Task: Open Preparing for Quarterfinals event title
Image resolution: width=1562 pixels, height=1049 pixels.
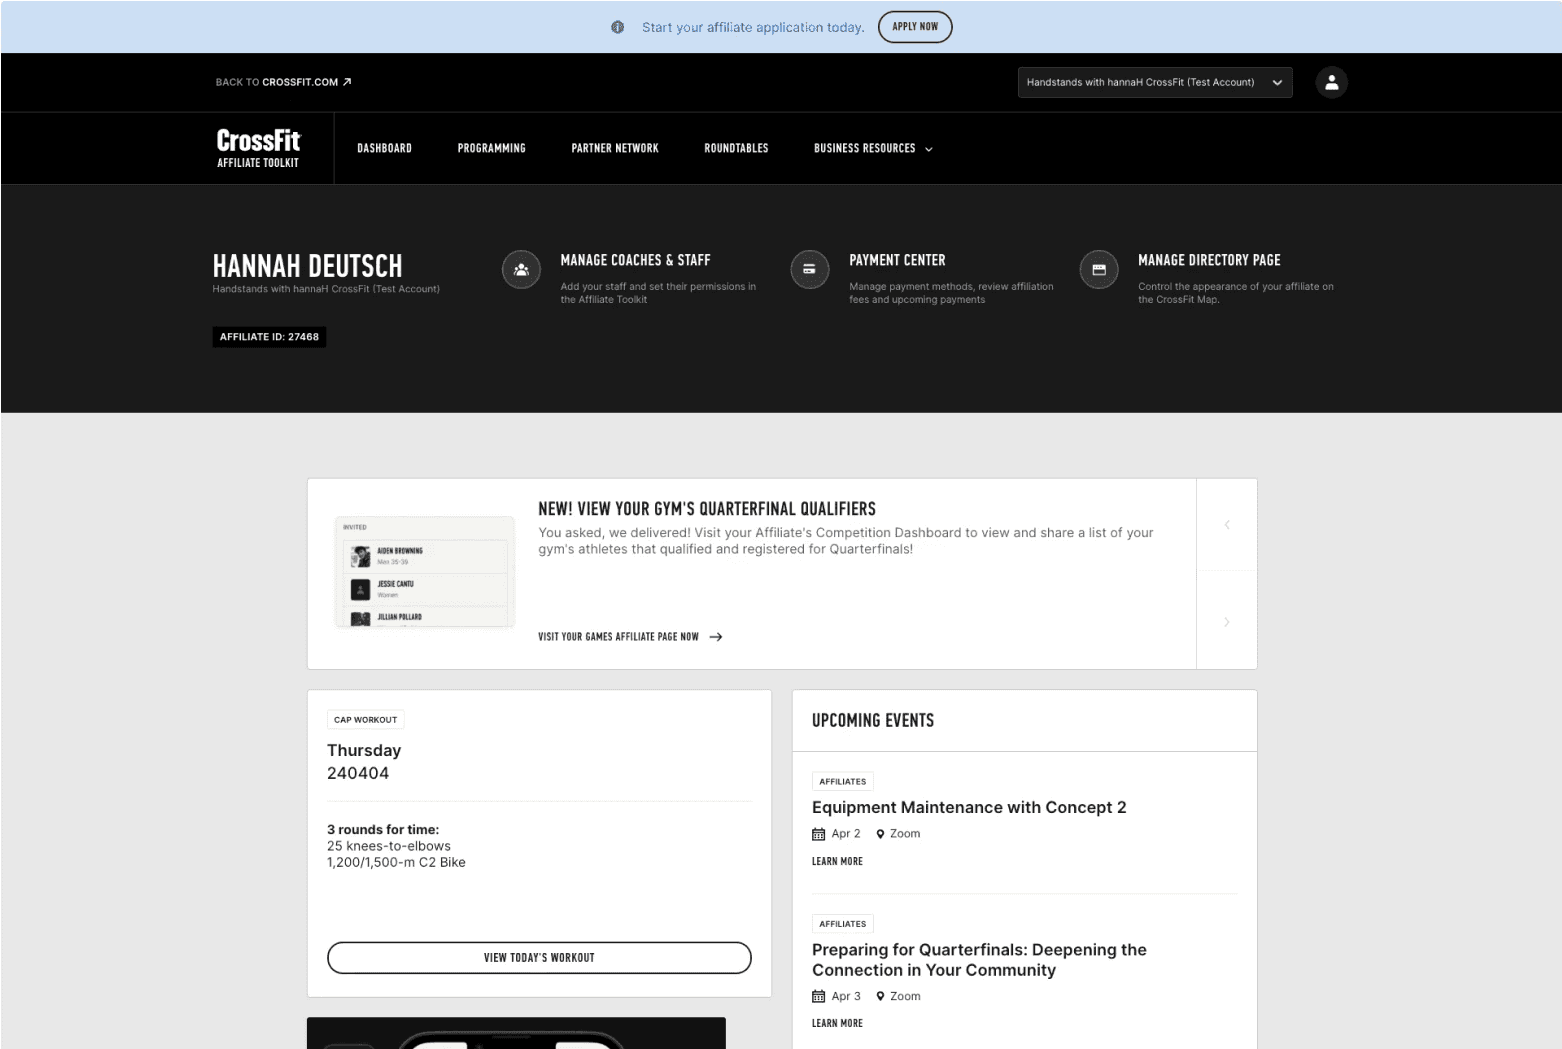Action: click(979, 960)
